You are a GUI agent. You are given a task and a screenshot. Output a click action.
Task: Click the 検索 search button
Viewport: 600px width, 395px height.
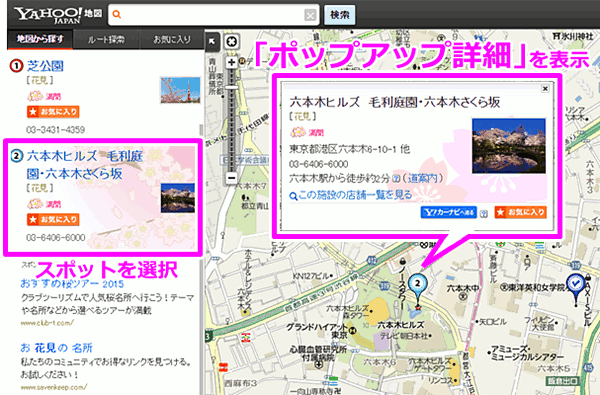pyautogui.click(x=339, y=15)
